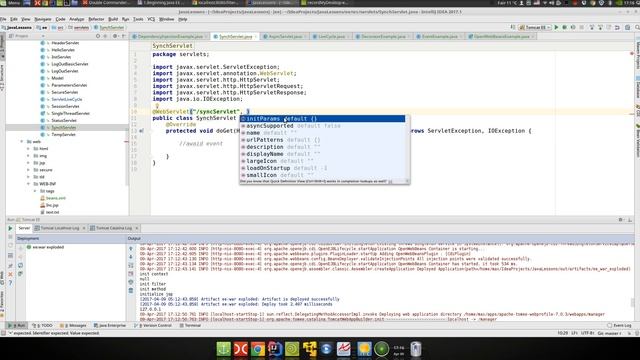Start debugging with the toolbar bug icon
This screenshot has width=640, height=360.
(564, 27)
